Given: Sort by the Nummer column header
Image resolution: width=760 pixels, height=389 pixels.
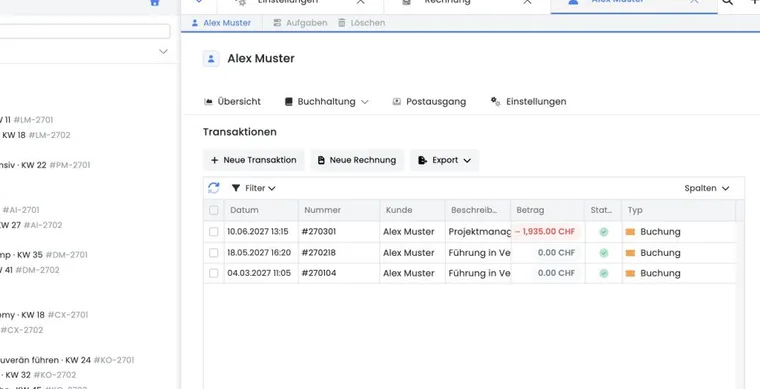Looking at the screenshot, I should click(339, 210).
